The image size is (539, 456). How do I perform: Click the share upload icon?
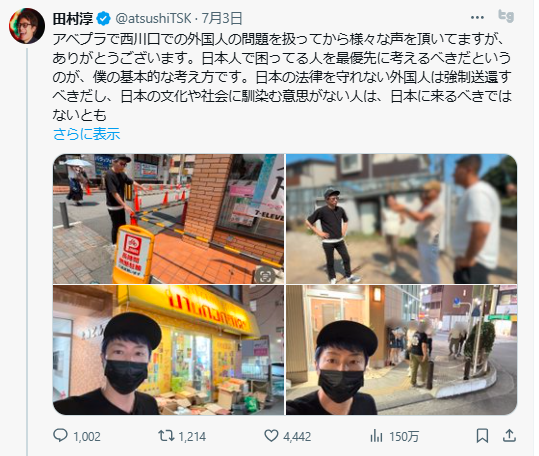tap(509, 436)
